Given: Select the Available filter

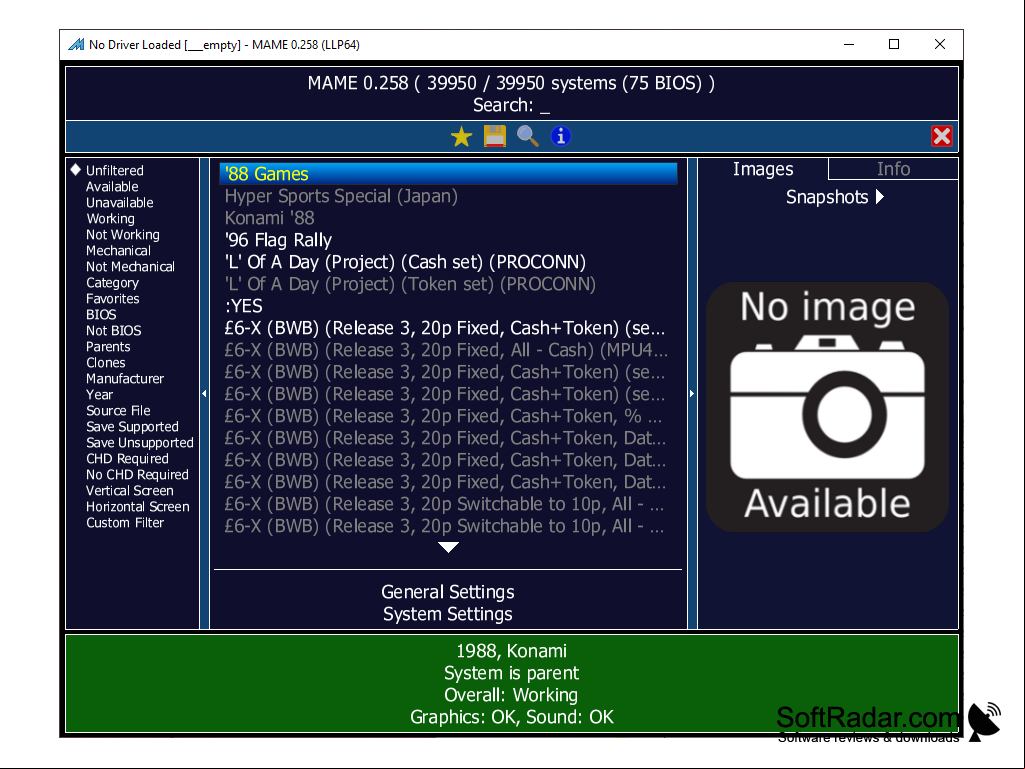Looking at the screenshot, I should [x=112, y=186].
